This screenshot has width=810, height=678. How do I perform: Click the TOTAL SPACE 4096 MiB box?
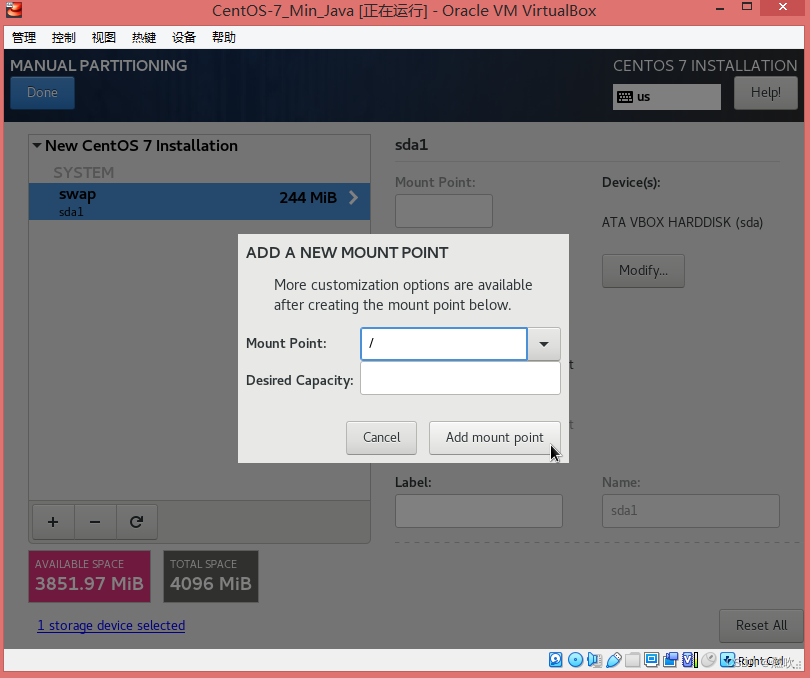click(211, 576)
